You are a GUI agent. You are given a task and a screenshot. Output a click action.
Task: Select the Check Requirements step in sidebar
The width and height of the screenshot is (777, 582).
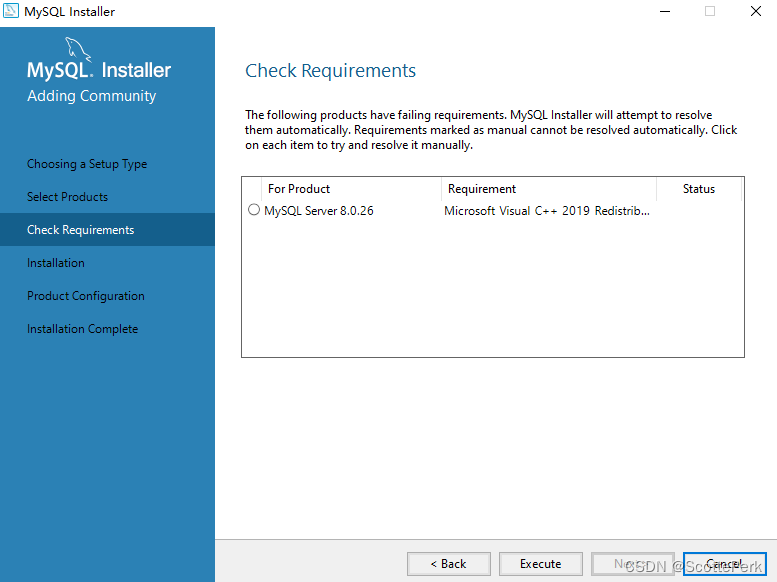pos(108,230)
